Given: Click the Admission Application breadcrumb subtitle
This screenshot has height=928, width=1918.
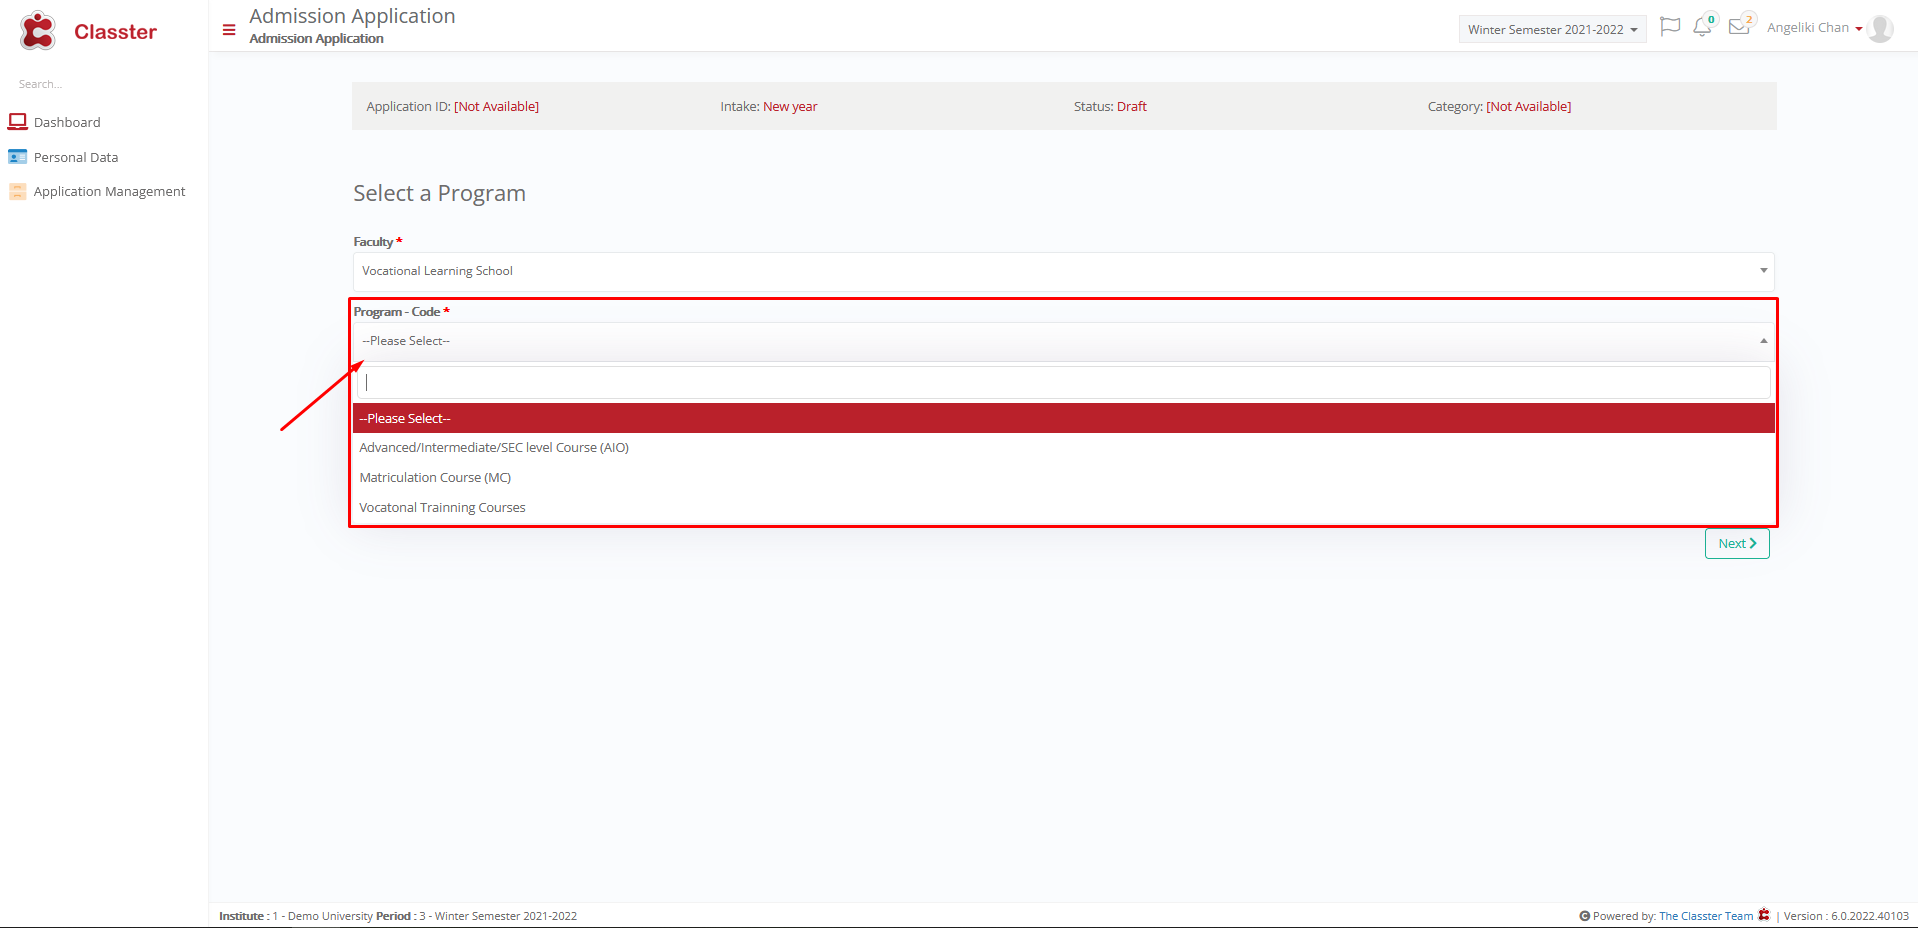Looking at the screenshot, I should click(x=316, y=38).
